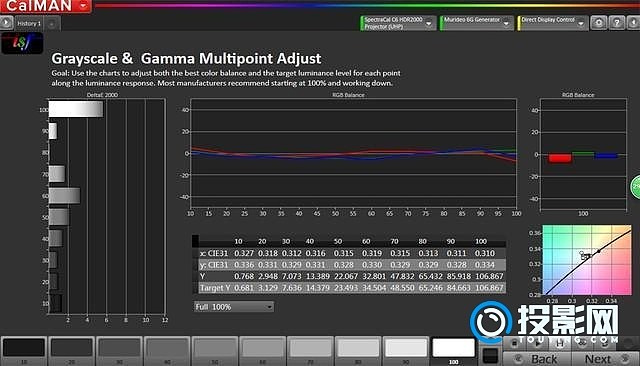Open the settings gear icon
This screenshot has height=366, width=640.
599,23
